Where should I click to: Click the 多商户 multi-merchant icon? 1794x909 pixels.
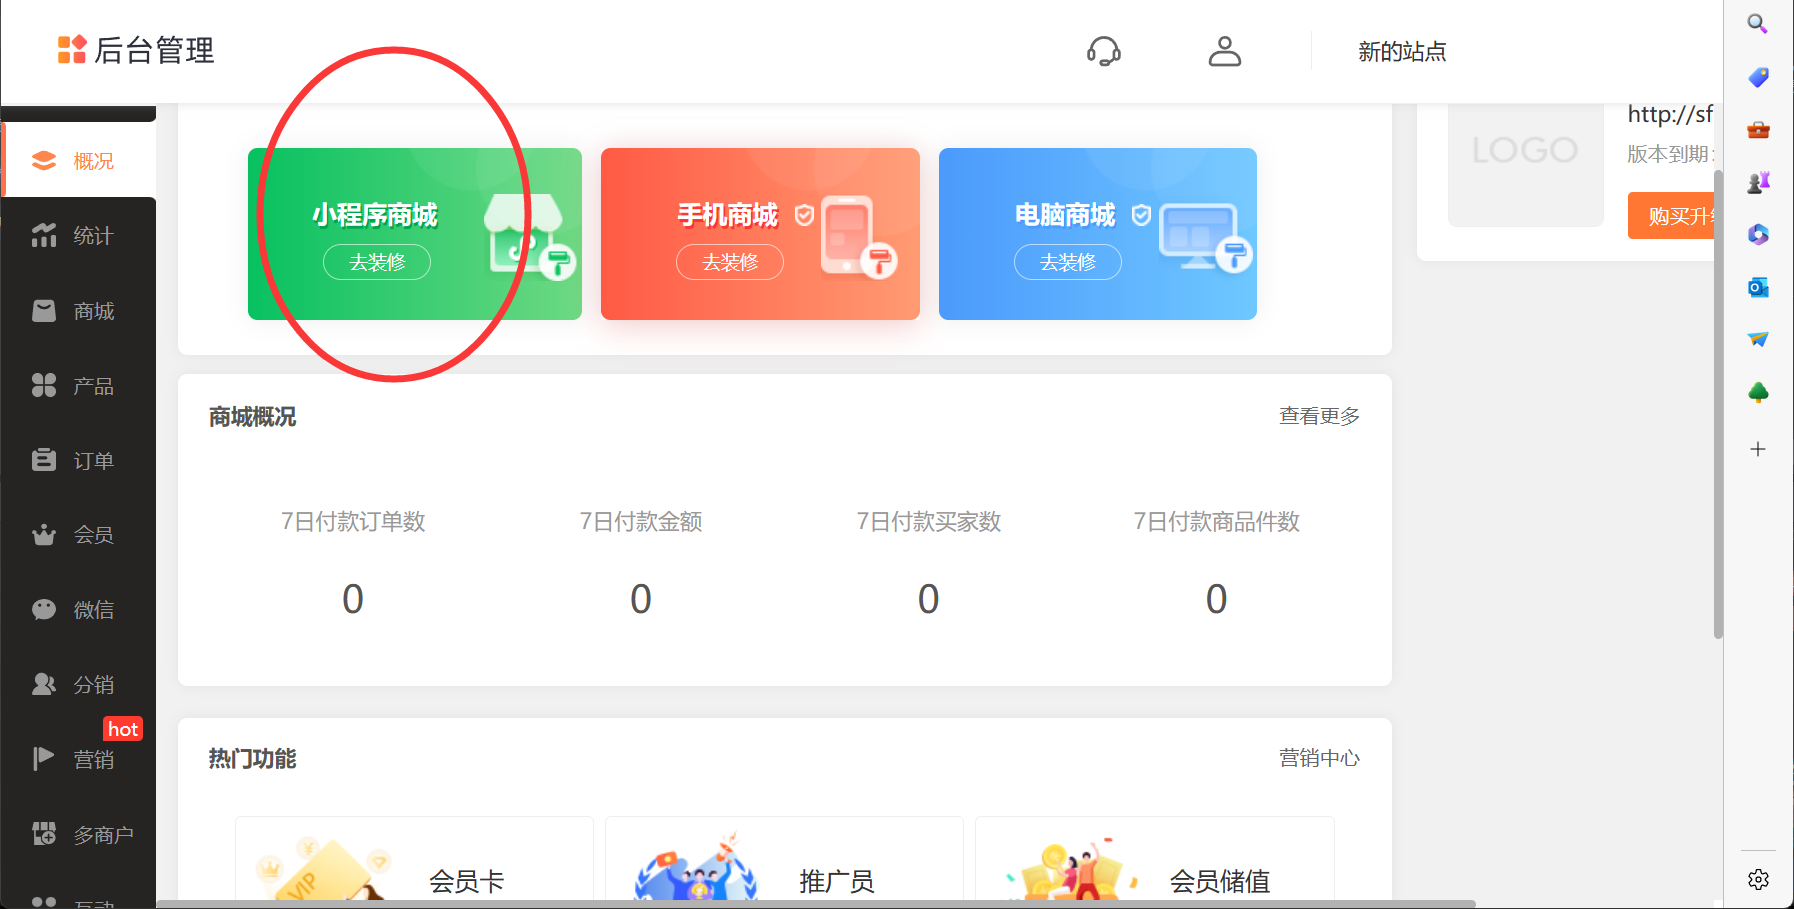[44, 834]
